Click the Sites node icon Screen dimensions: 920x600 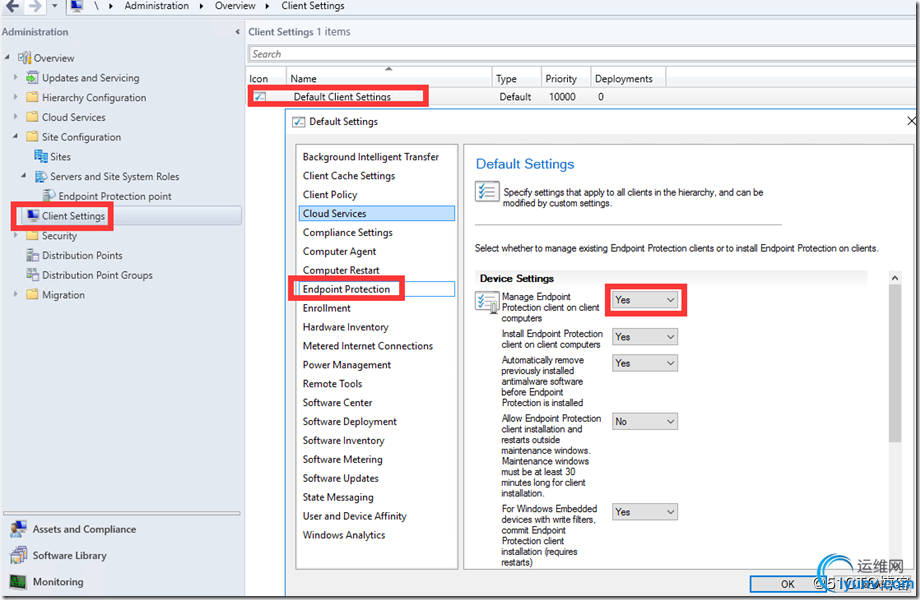click(x=40, y=156)
